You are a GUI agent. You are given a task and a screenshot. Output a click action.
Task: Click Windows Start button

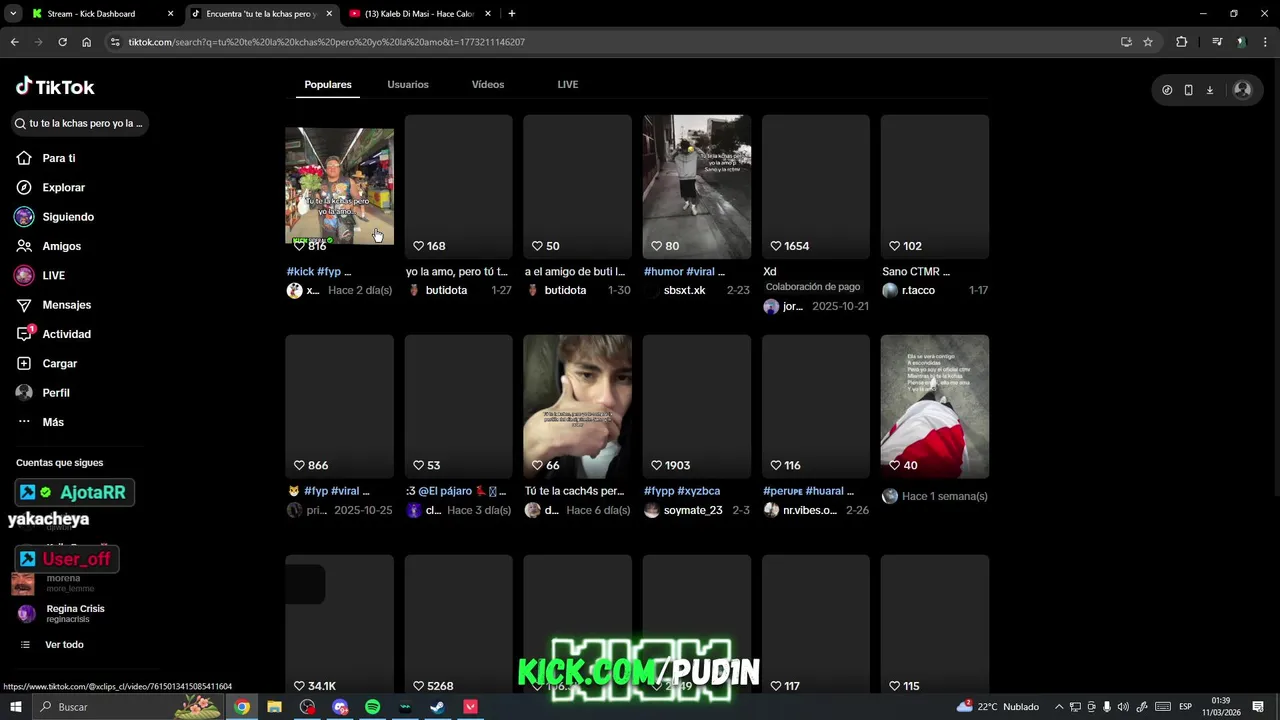pos(15,707)
